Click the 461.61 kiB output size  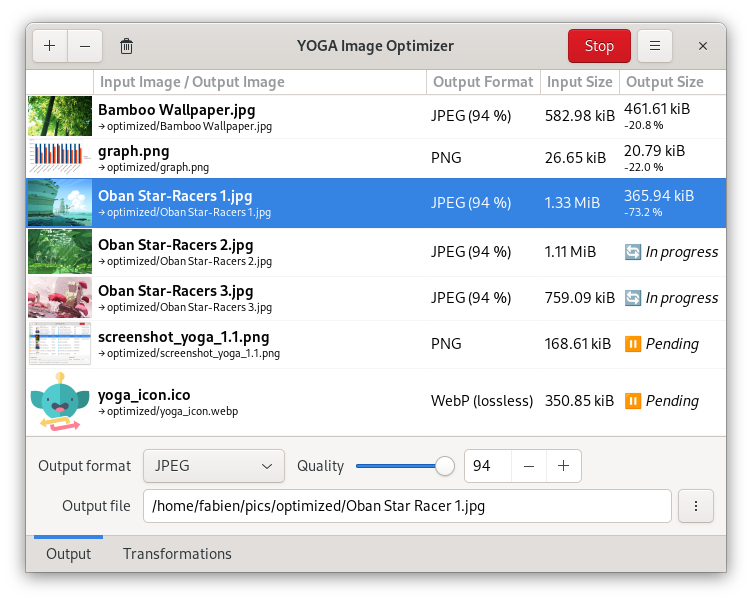click(657, 109)
